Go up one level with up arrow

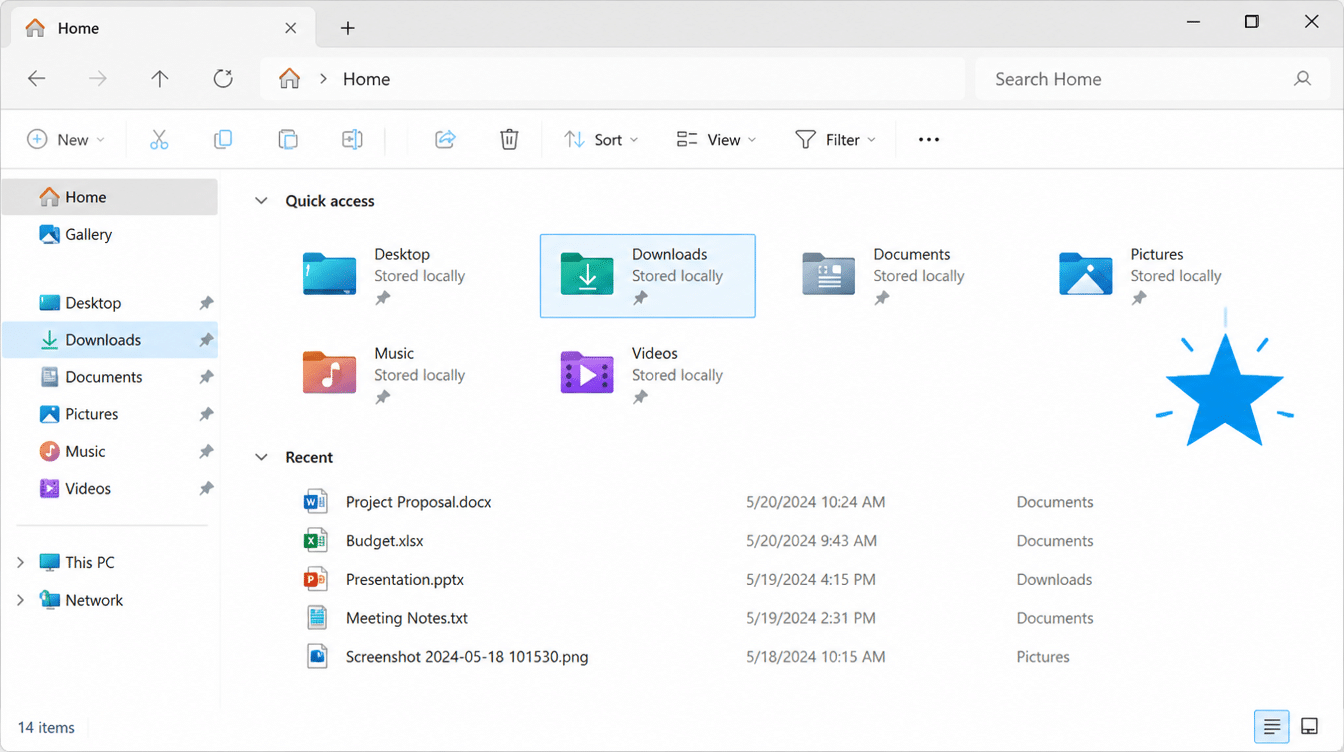pos(160,79)
